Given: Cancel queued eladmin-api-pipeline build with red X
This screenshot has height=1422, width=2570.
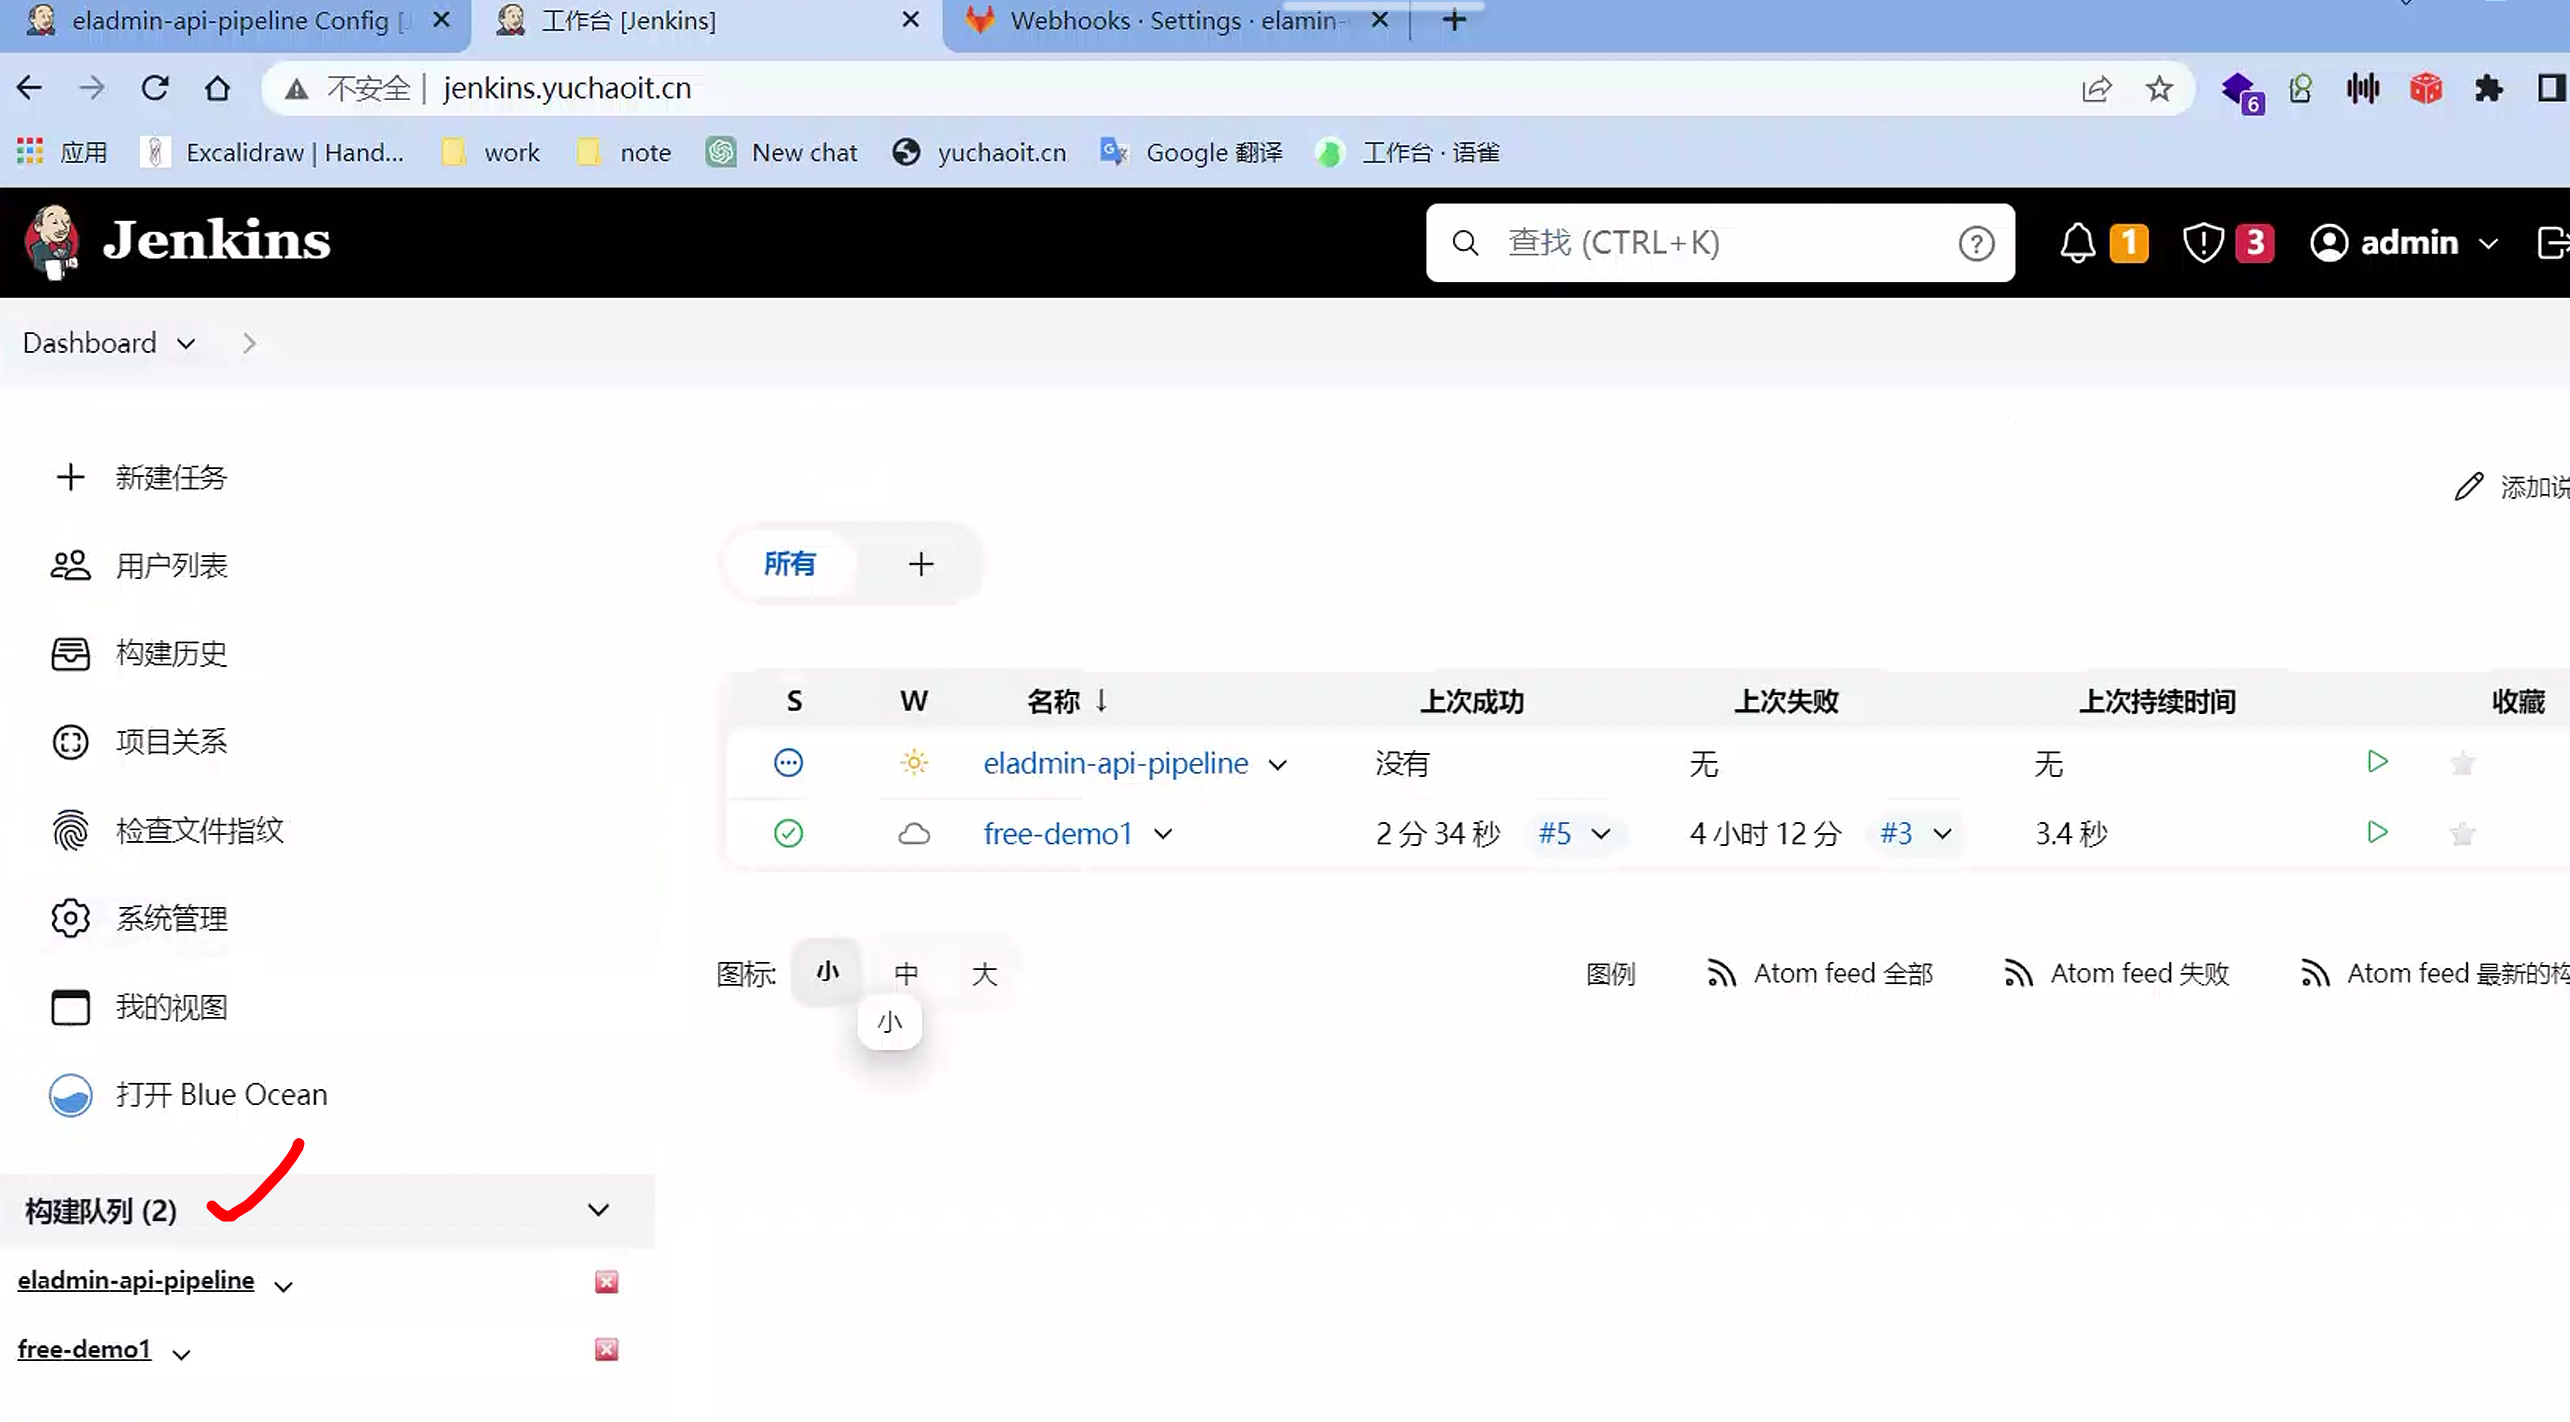Looking at the screenshot, I should (x=605, y=1280).
